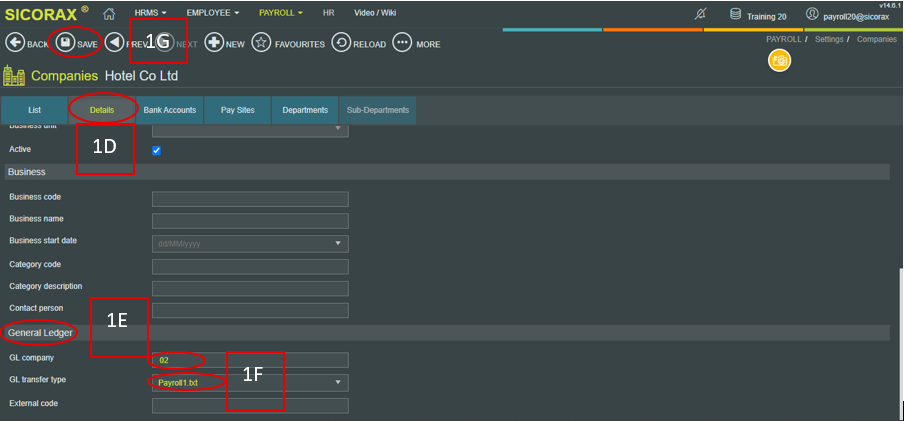Click the Business section header
The image size is (905, 421).
pyautogui.click(x=447, y=172)
